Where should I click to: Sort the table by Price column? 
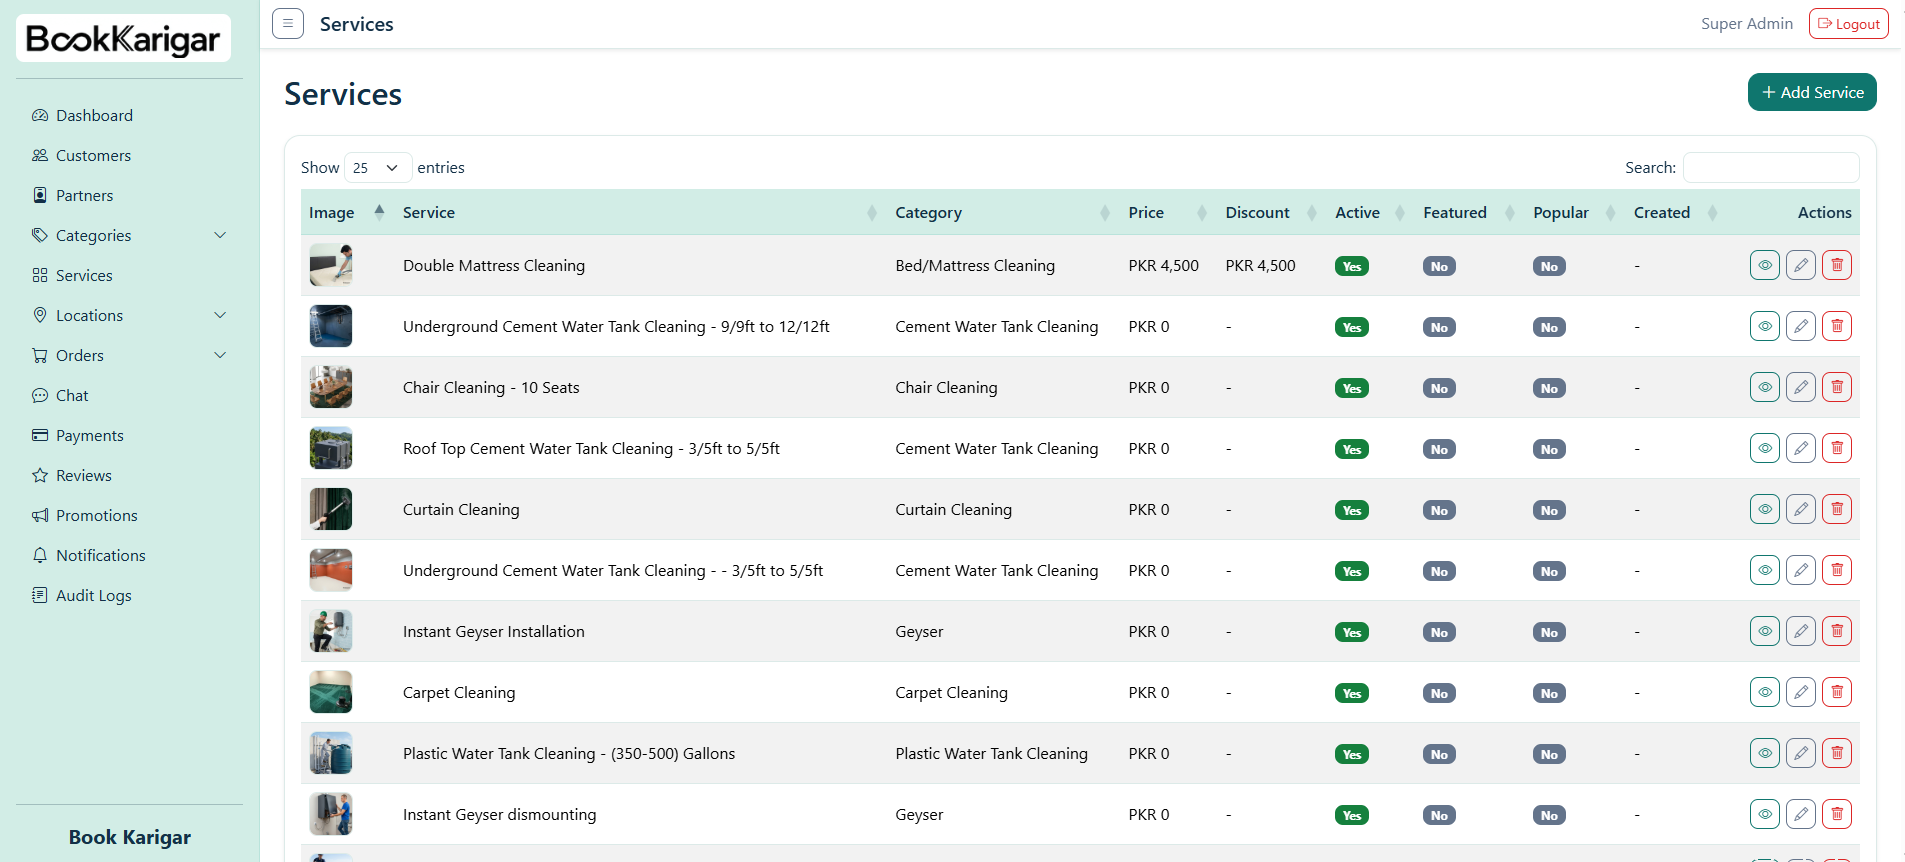pos(1167,212)
